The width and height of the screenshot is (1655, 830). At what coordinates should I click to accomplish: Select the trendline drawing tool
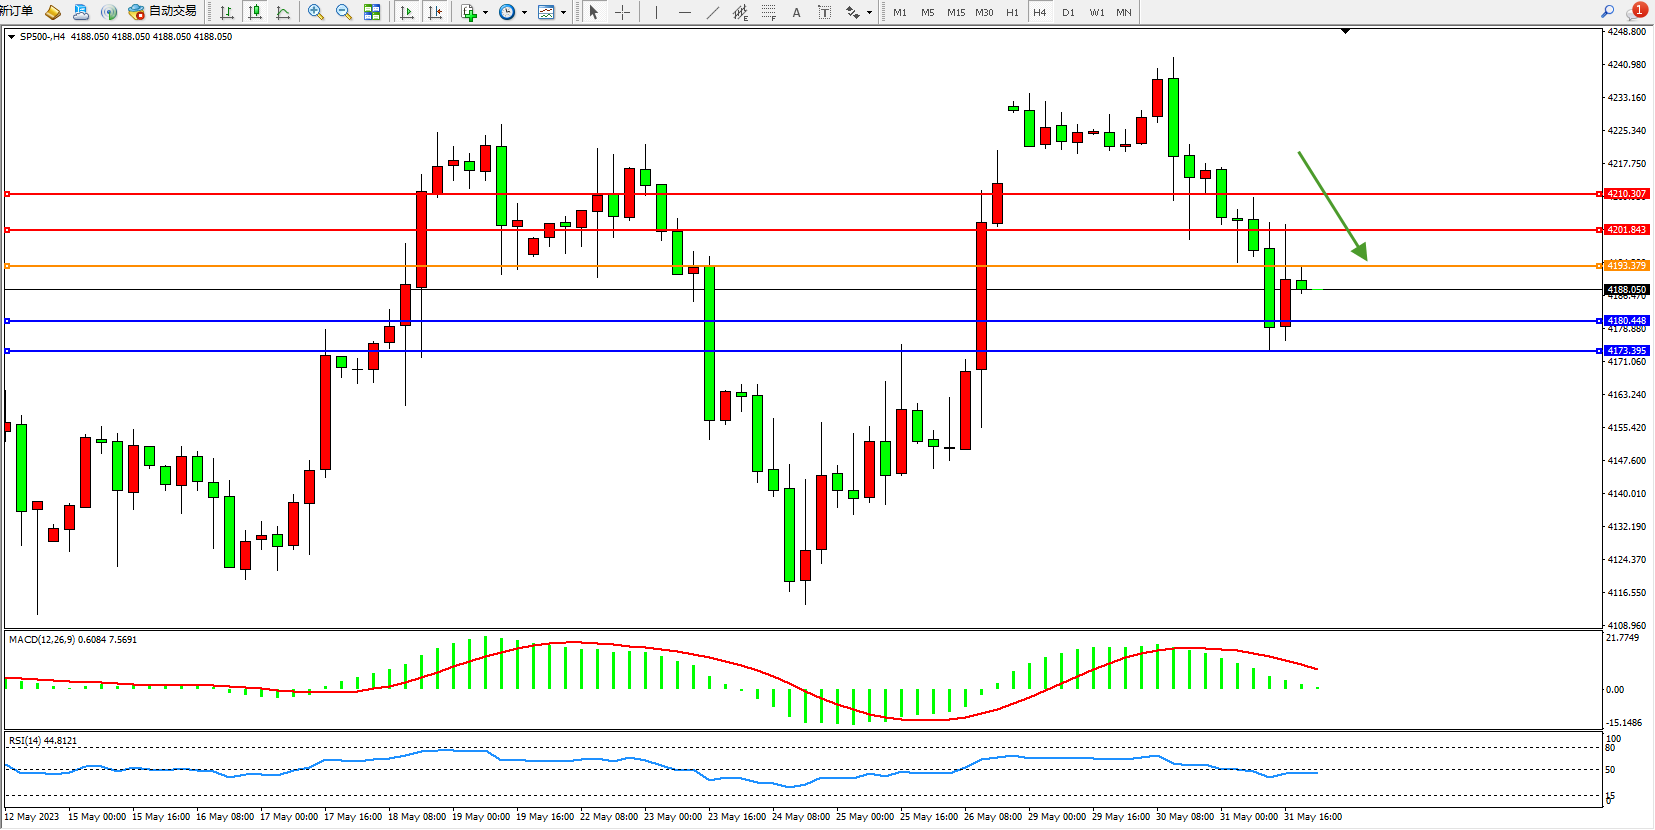tap(713, 12)
